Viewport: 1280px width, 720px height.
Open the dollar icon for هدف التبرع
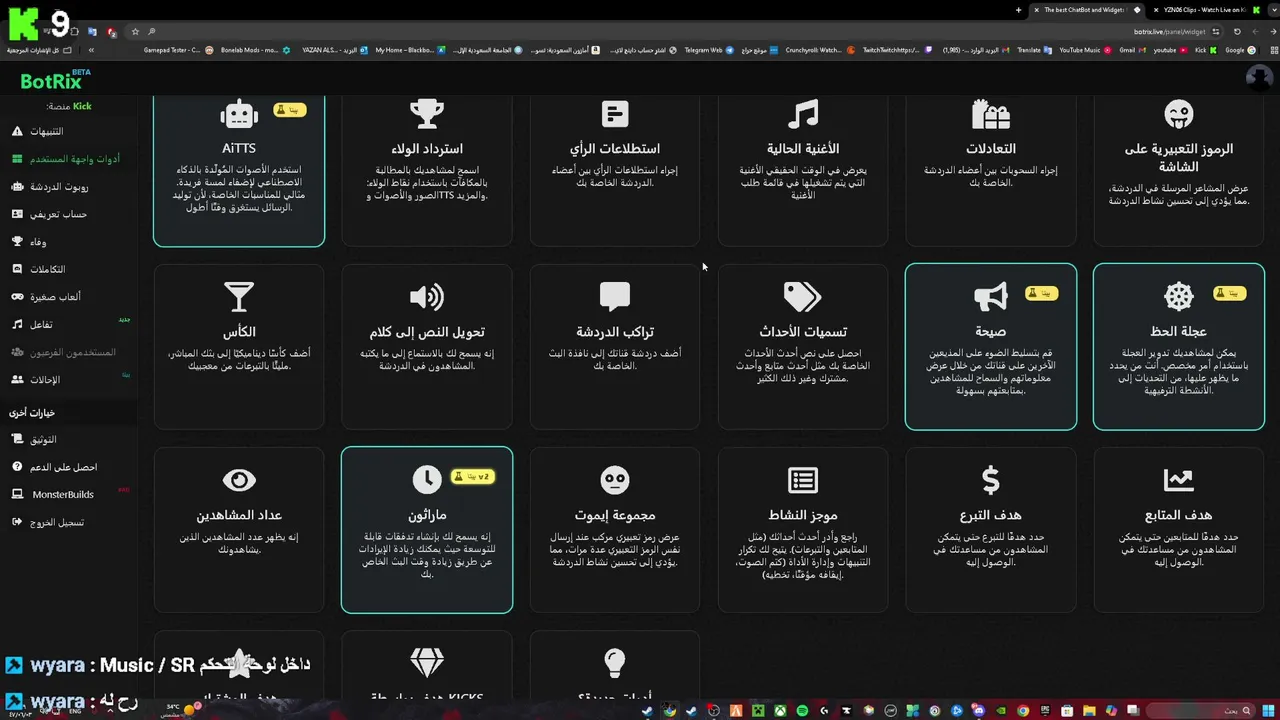(x=991, y=480)
